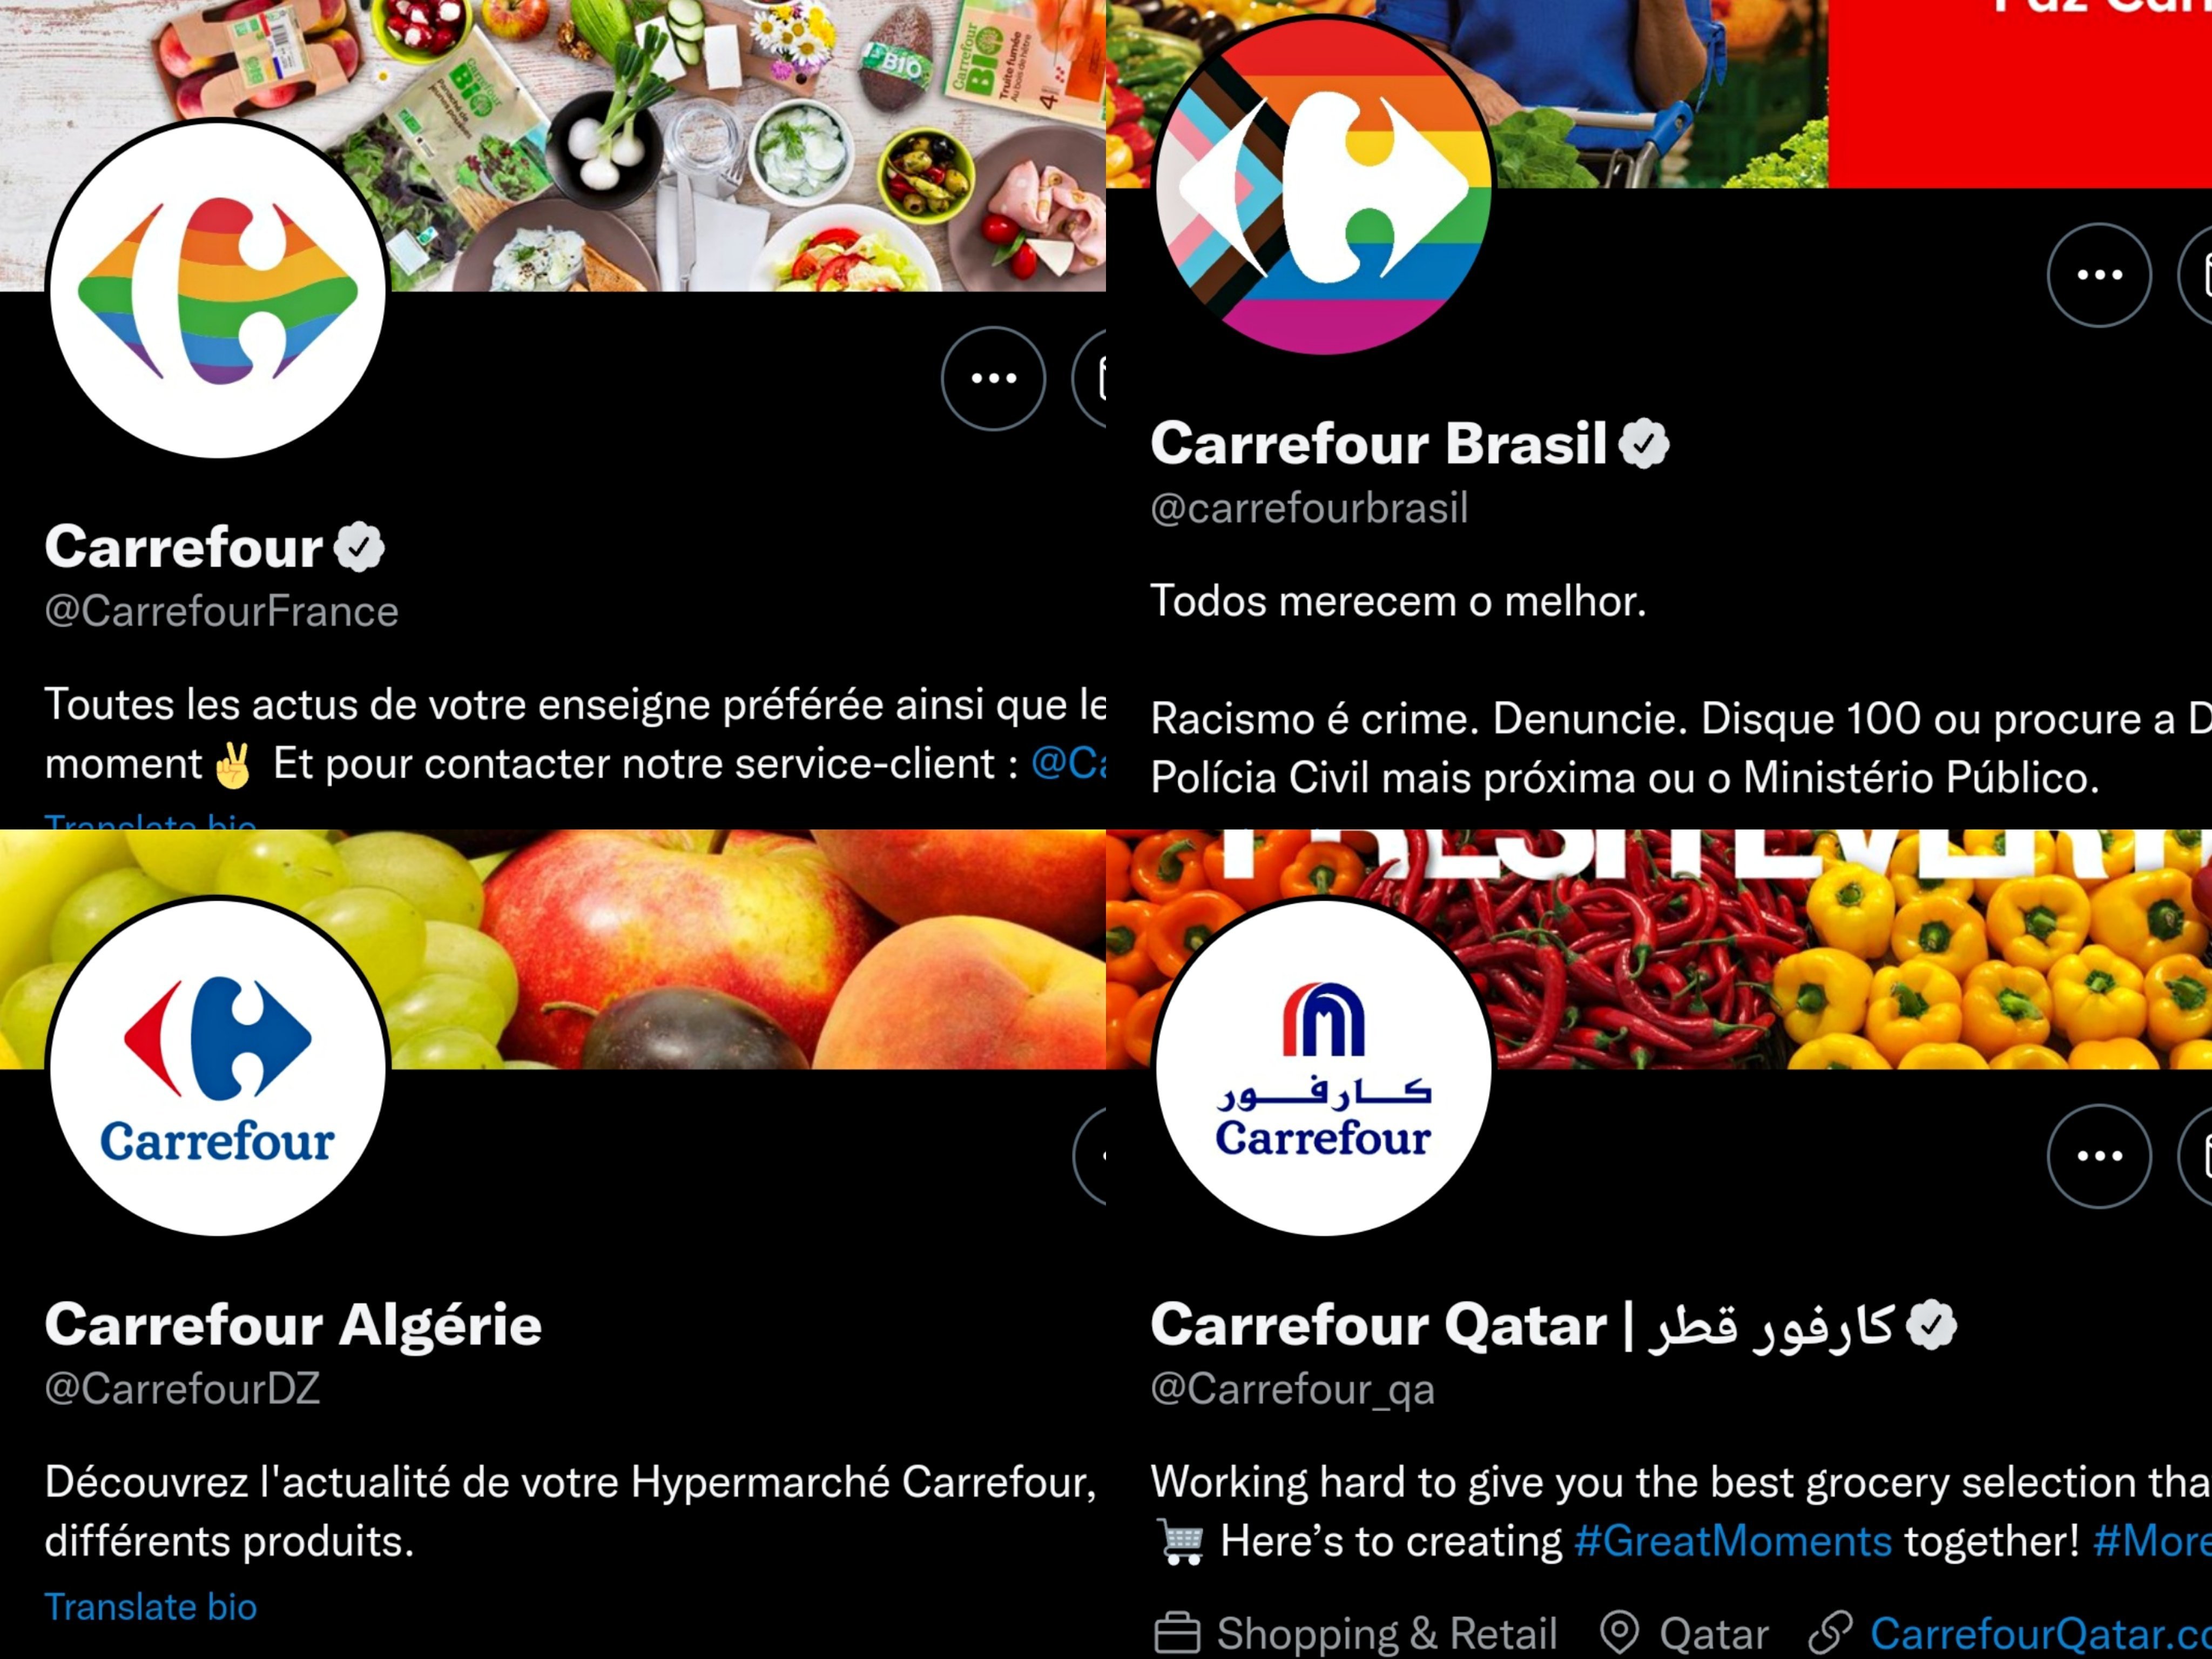Click the Carrefour Qatar verified badge
The width and height of the screenshot is (2212, 1659).
[x=1931, y=1324]
